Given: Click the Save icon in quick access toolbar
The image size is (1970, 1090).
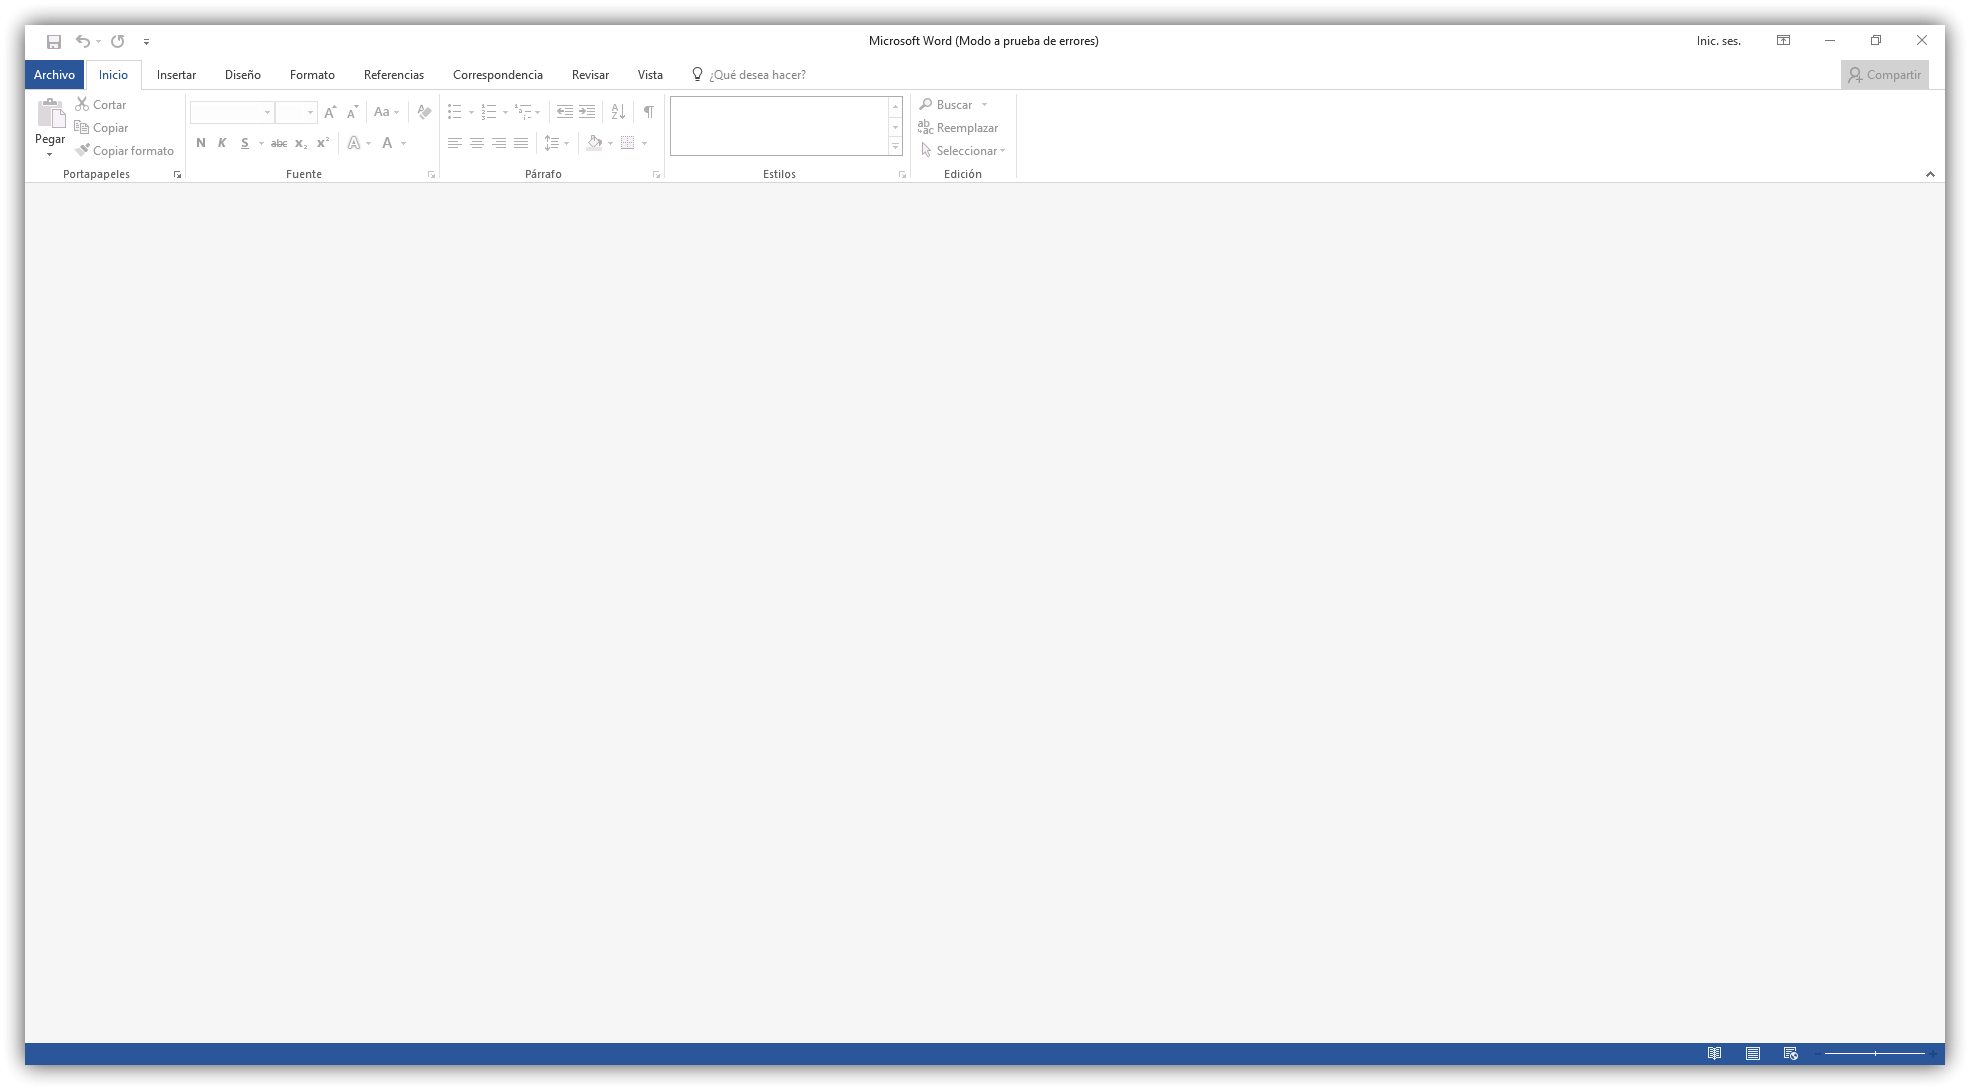Looking at the screenshot, I should pyautogui.click(x=54, y=41).
